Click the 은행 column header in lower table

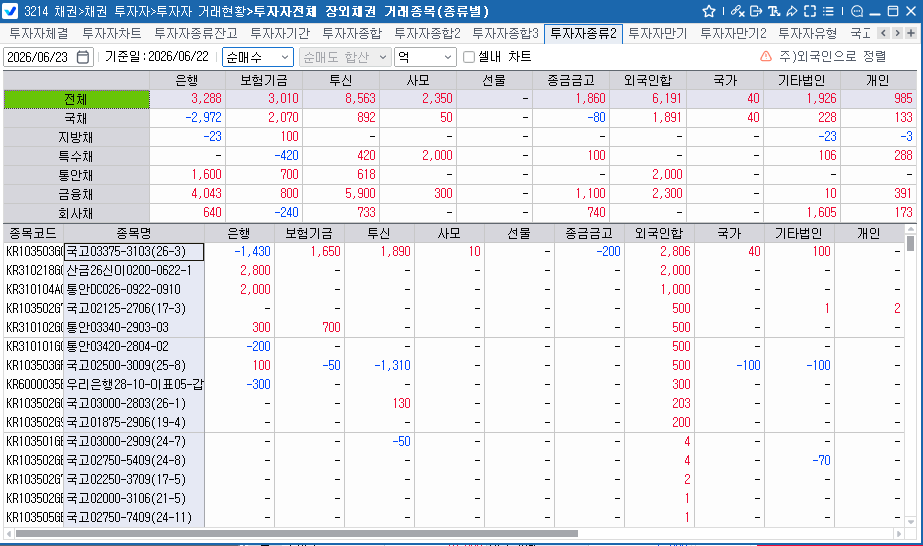coord(239,234)
